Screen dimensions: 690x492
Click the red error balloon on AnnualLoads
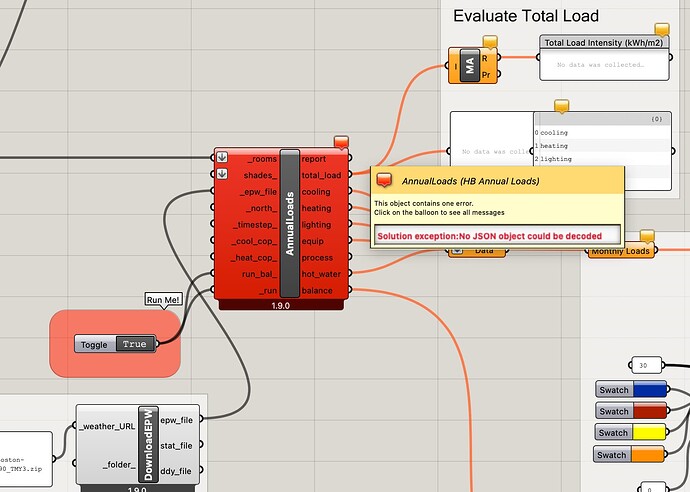341,143
